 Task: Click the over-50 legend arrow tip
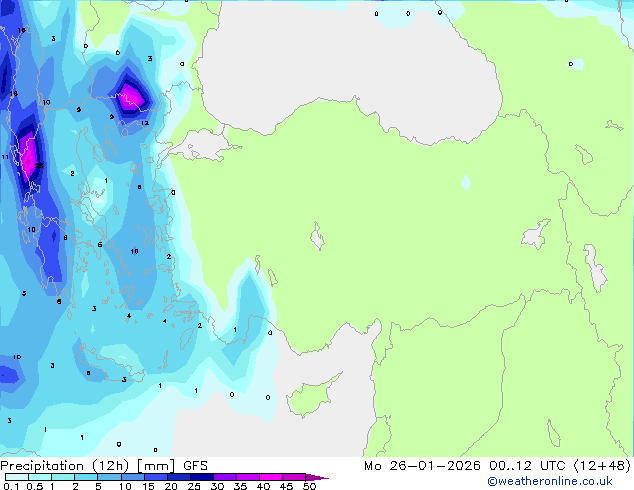pyautogui.click(x=317, y=477)
